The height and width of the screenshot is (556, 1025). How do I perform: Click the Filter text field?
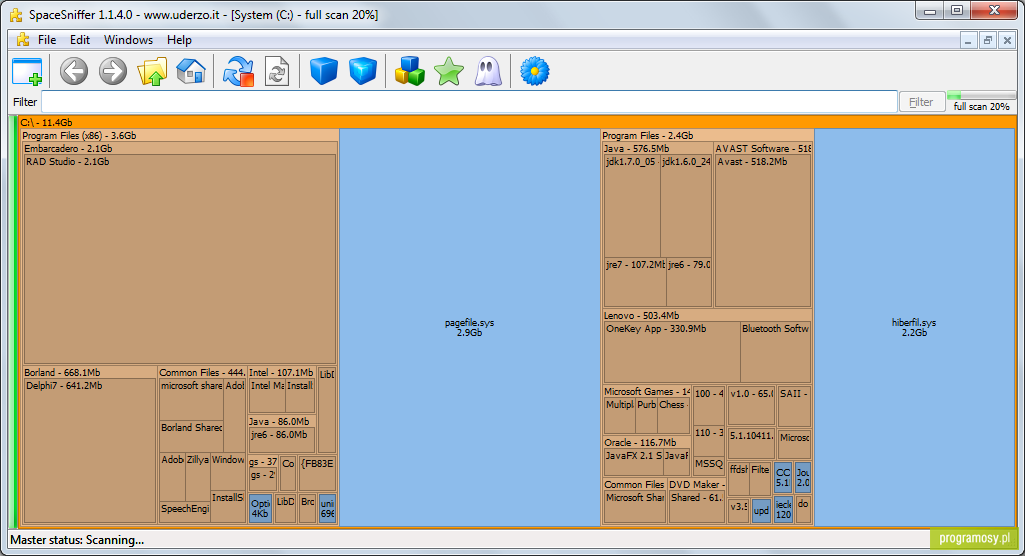tap(469, 102)
